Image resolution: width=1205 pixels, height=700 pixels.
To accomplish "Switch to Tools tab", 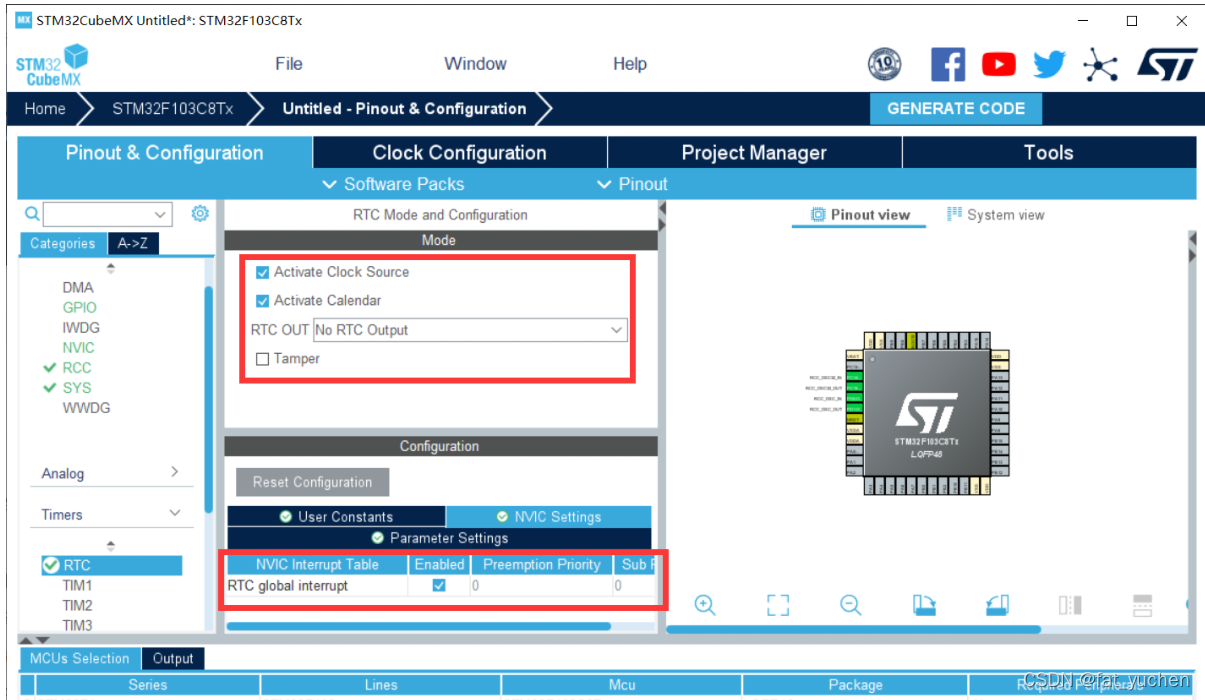I will point(1049,153).
